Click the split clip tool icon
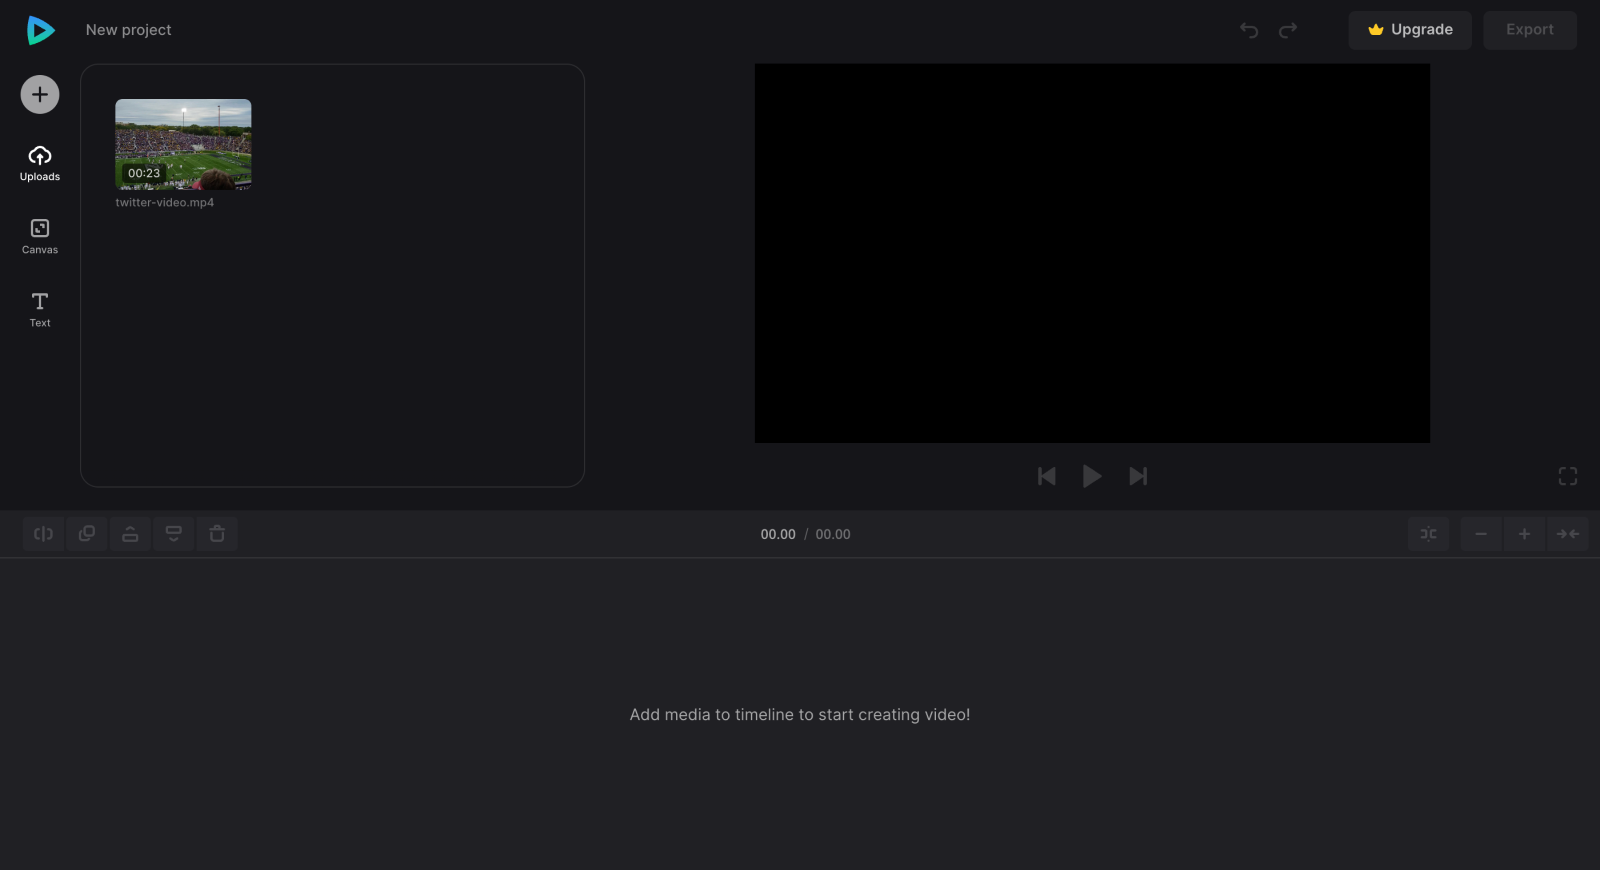Screen dimensions: 1600x870 pos(44,534)
